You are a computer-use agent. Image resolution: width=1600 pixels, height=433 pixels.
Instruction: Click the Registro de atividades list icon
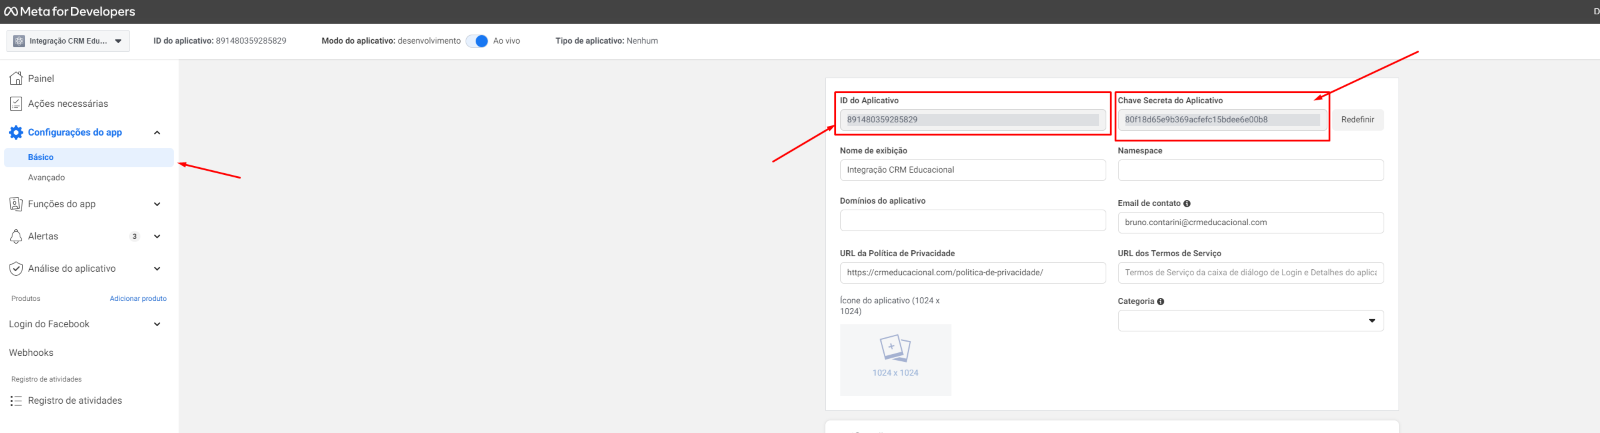(16, 400)
